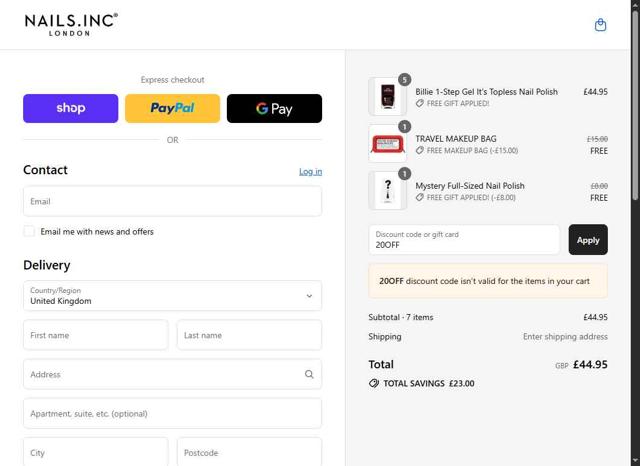The image size is (640, 466).
Task: Click tag icon next to Billie FREE GIFT APPLIED
Action: (420, 104)
